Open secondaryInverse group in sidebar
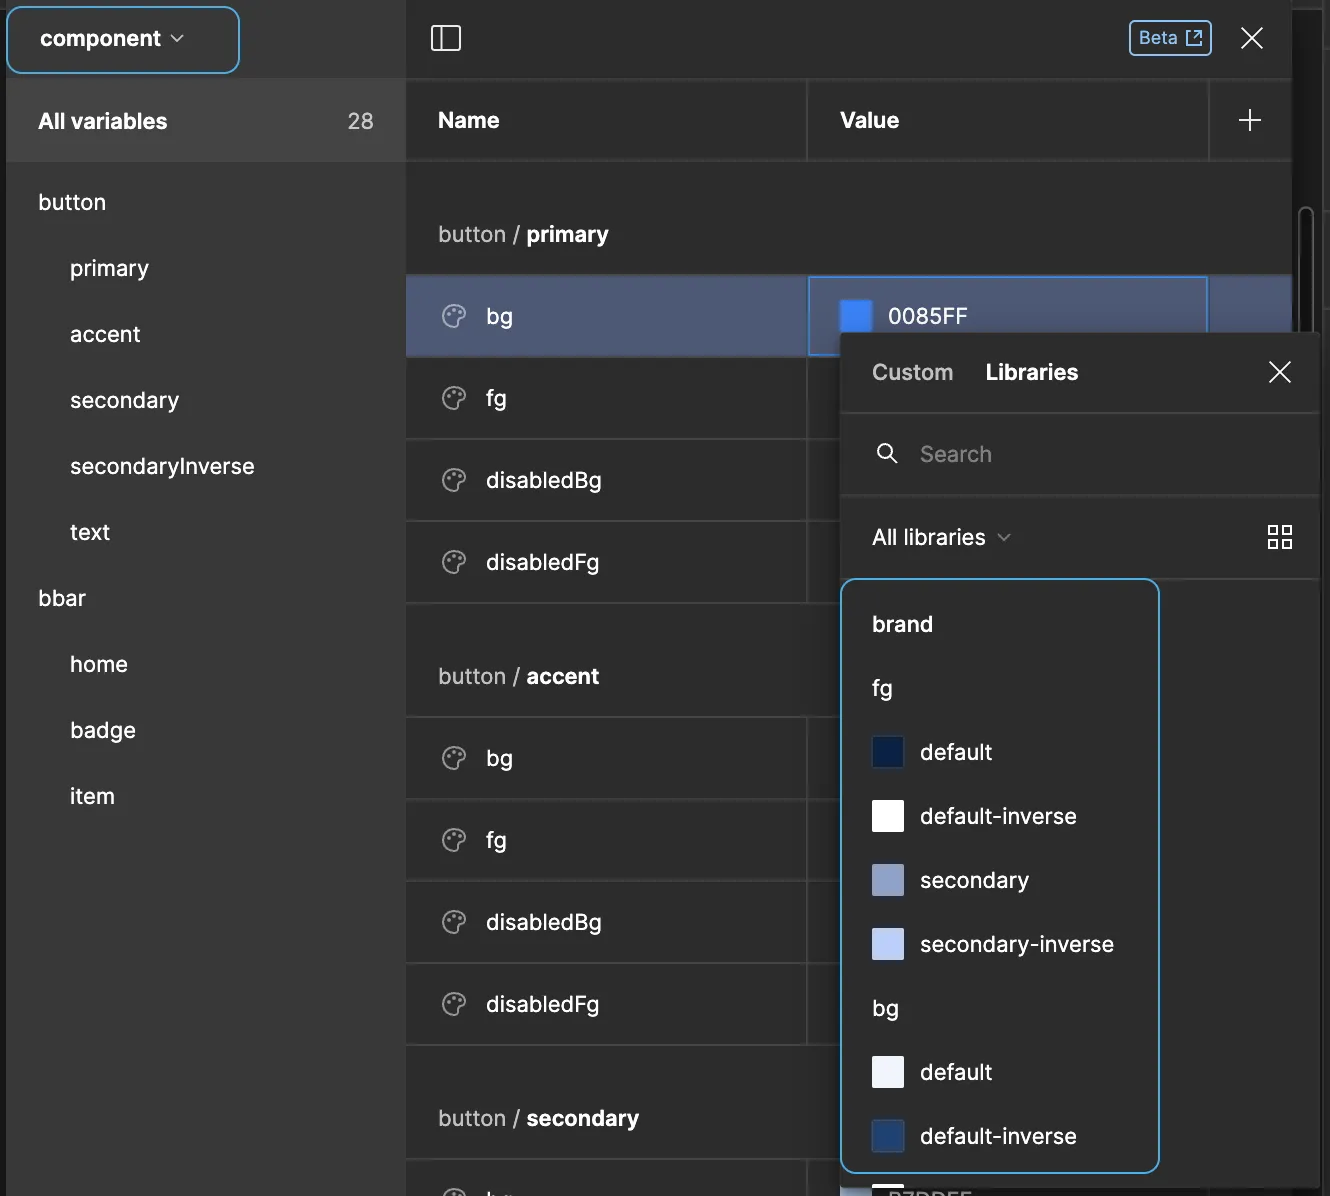Viewport: 1330px width, 1196px height. [162, 467]
